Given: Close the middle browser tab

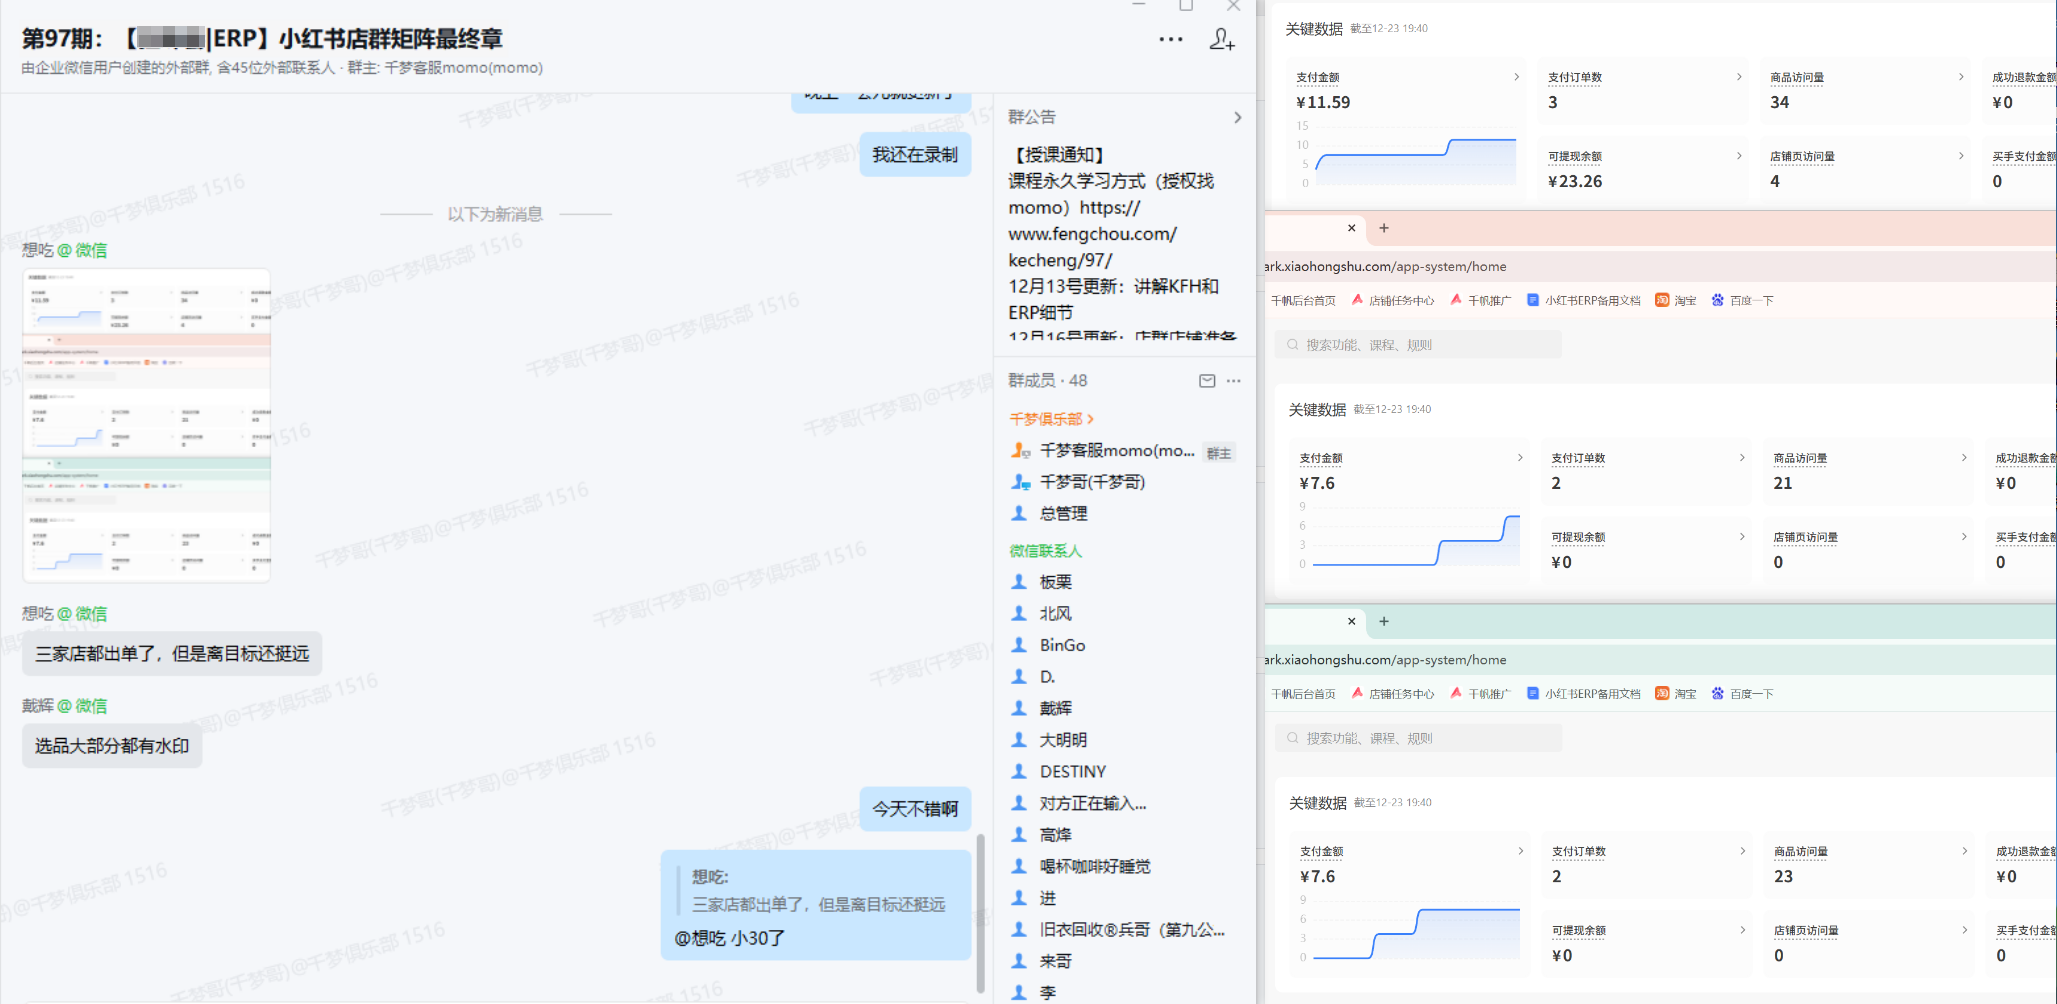Looking at the screenshot, I should click(x=1352, y=228).
